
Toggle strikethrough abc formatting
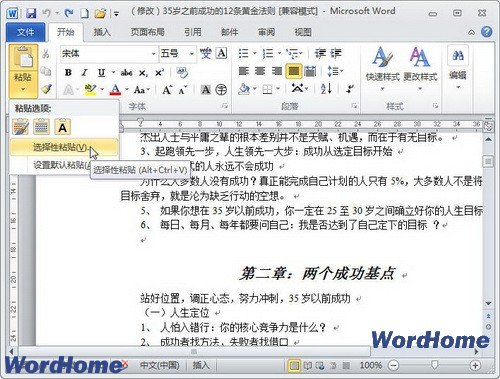(126, 72)
